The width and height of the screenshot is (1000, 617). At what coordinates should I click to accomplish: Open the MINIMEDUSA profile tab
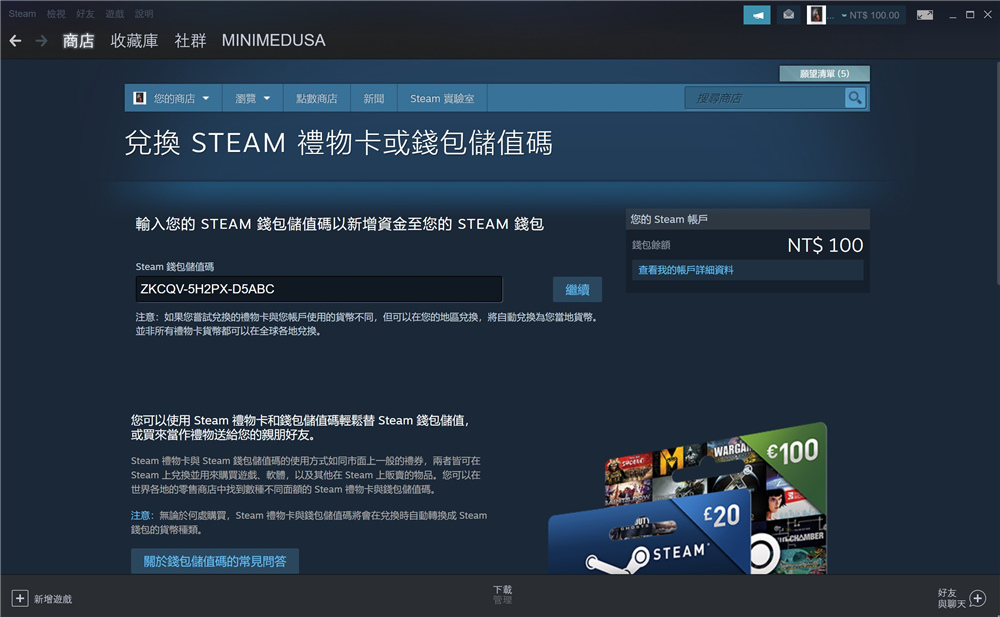(274, 41)
